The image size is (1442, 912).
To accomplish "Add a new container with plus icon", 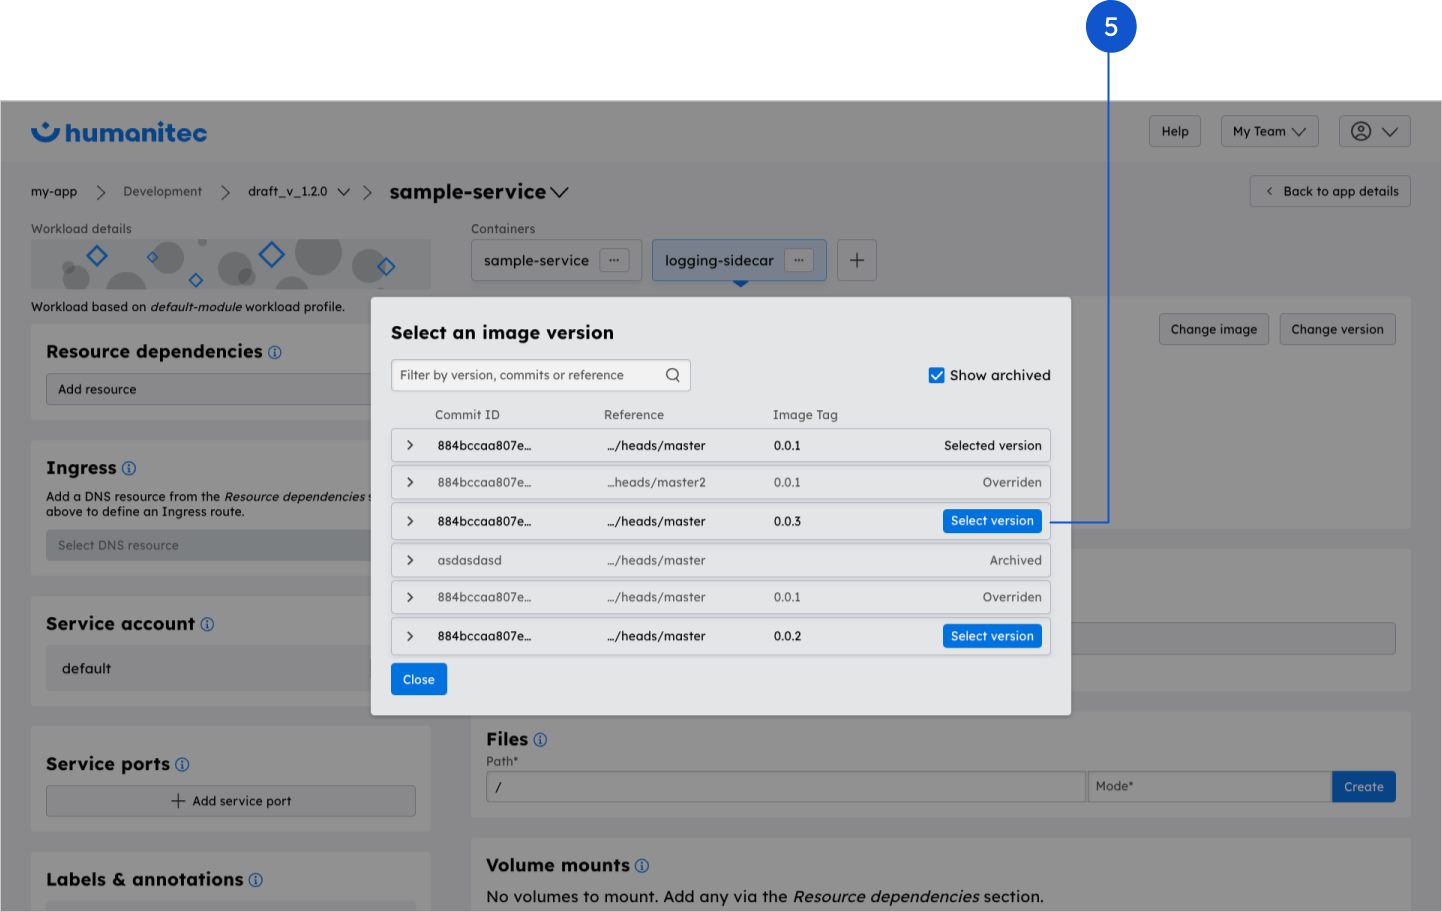I will tap(857, 260).
